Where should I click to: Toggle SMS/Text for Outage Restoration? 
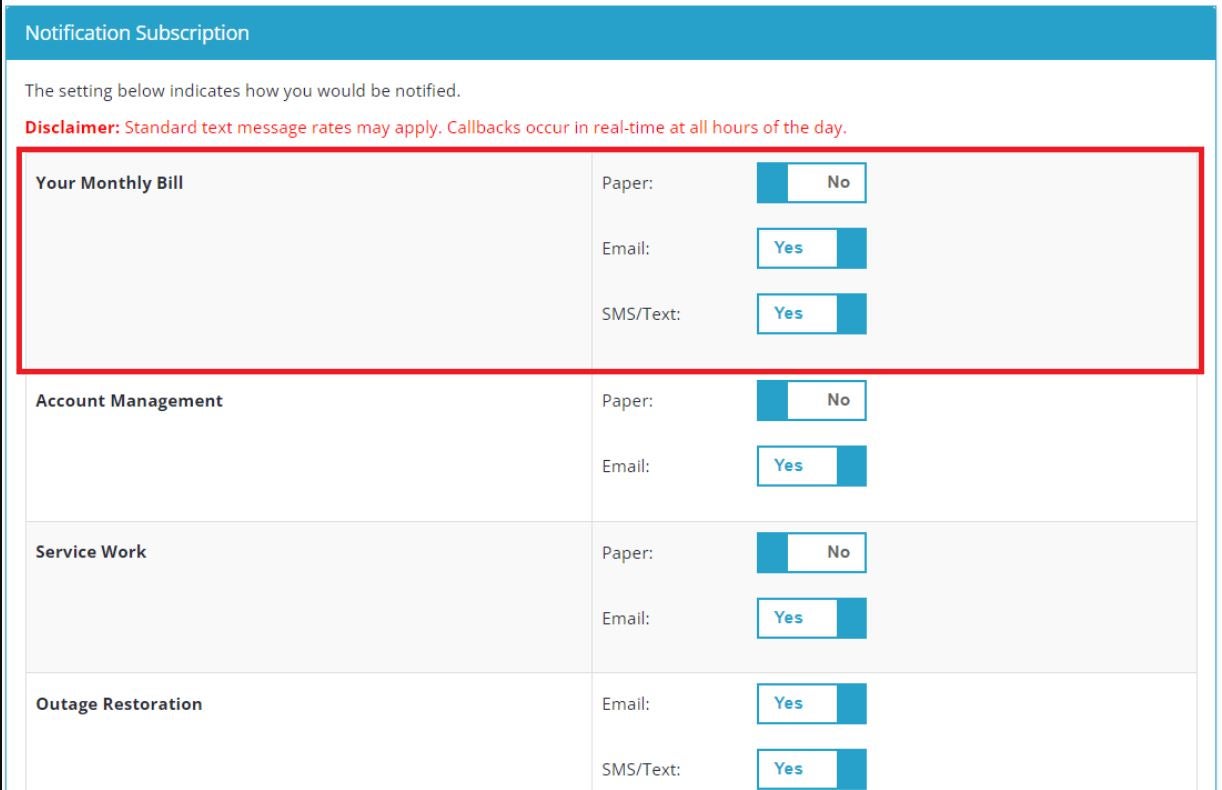[811, 769]
